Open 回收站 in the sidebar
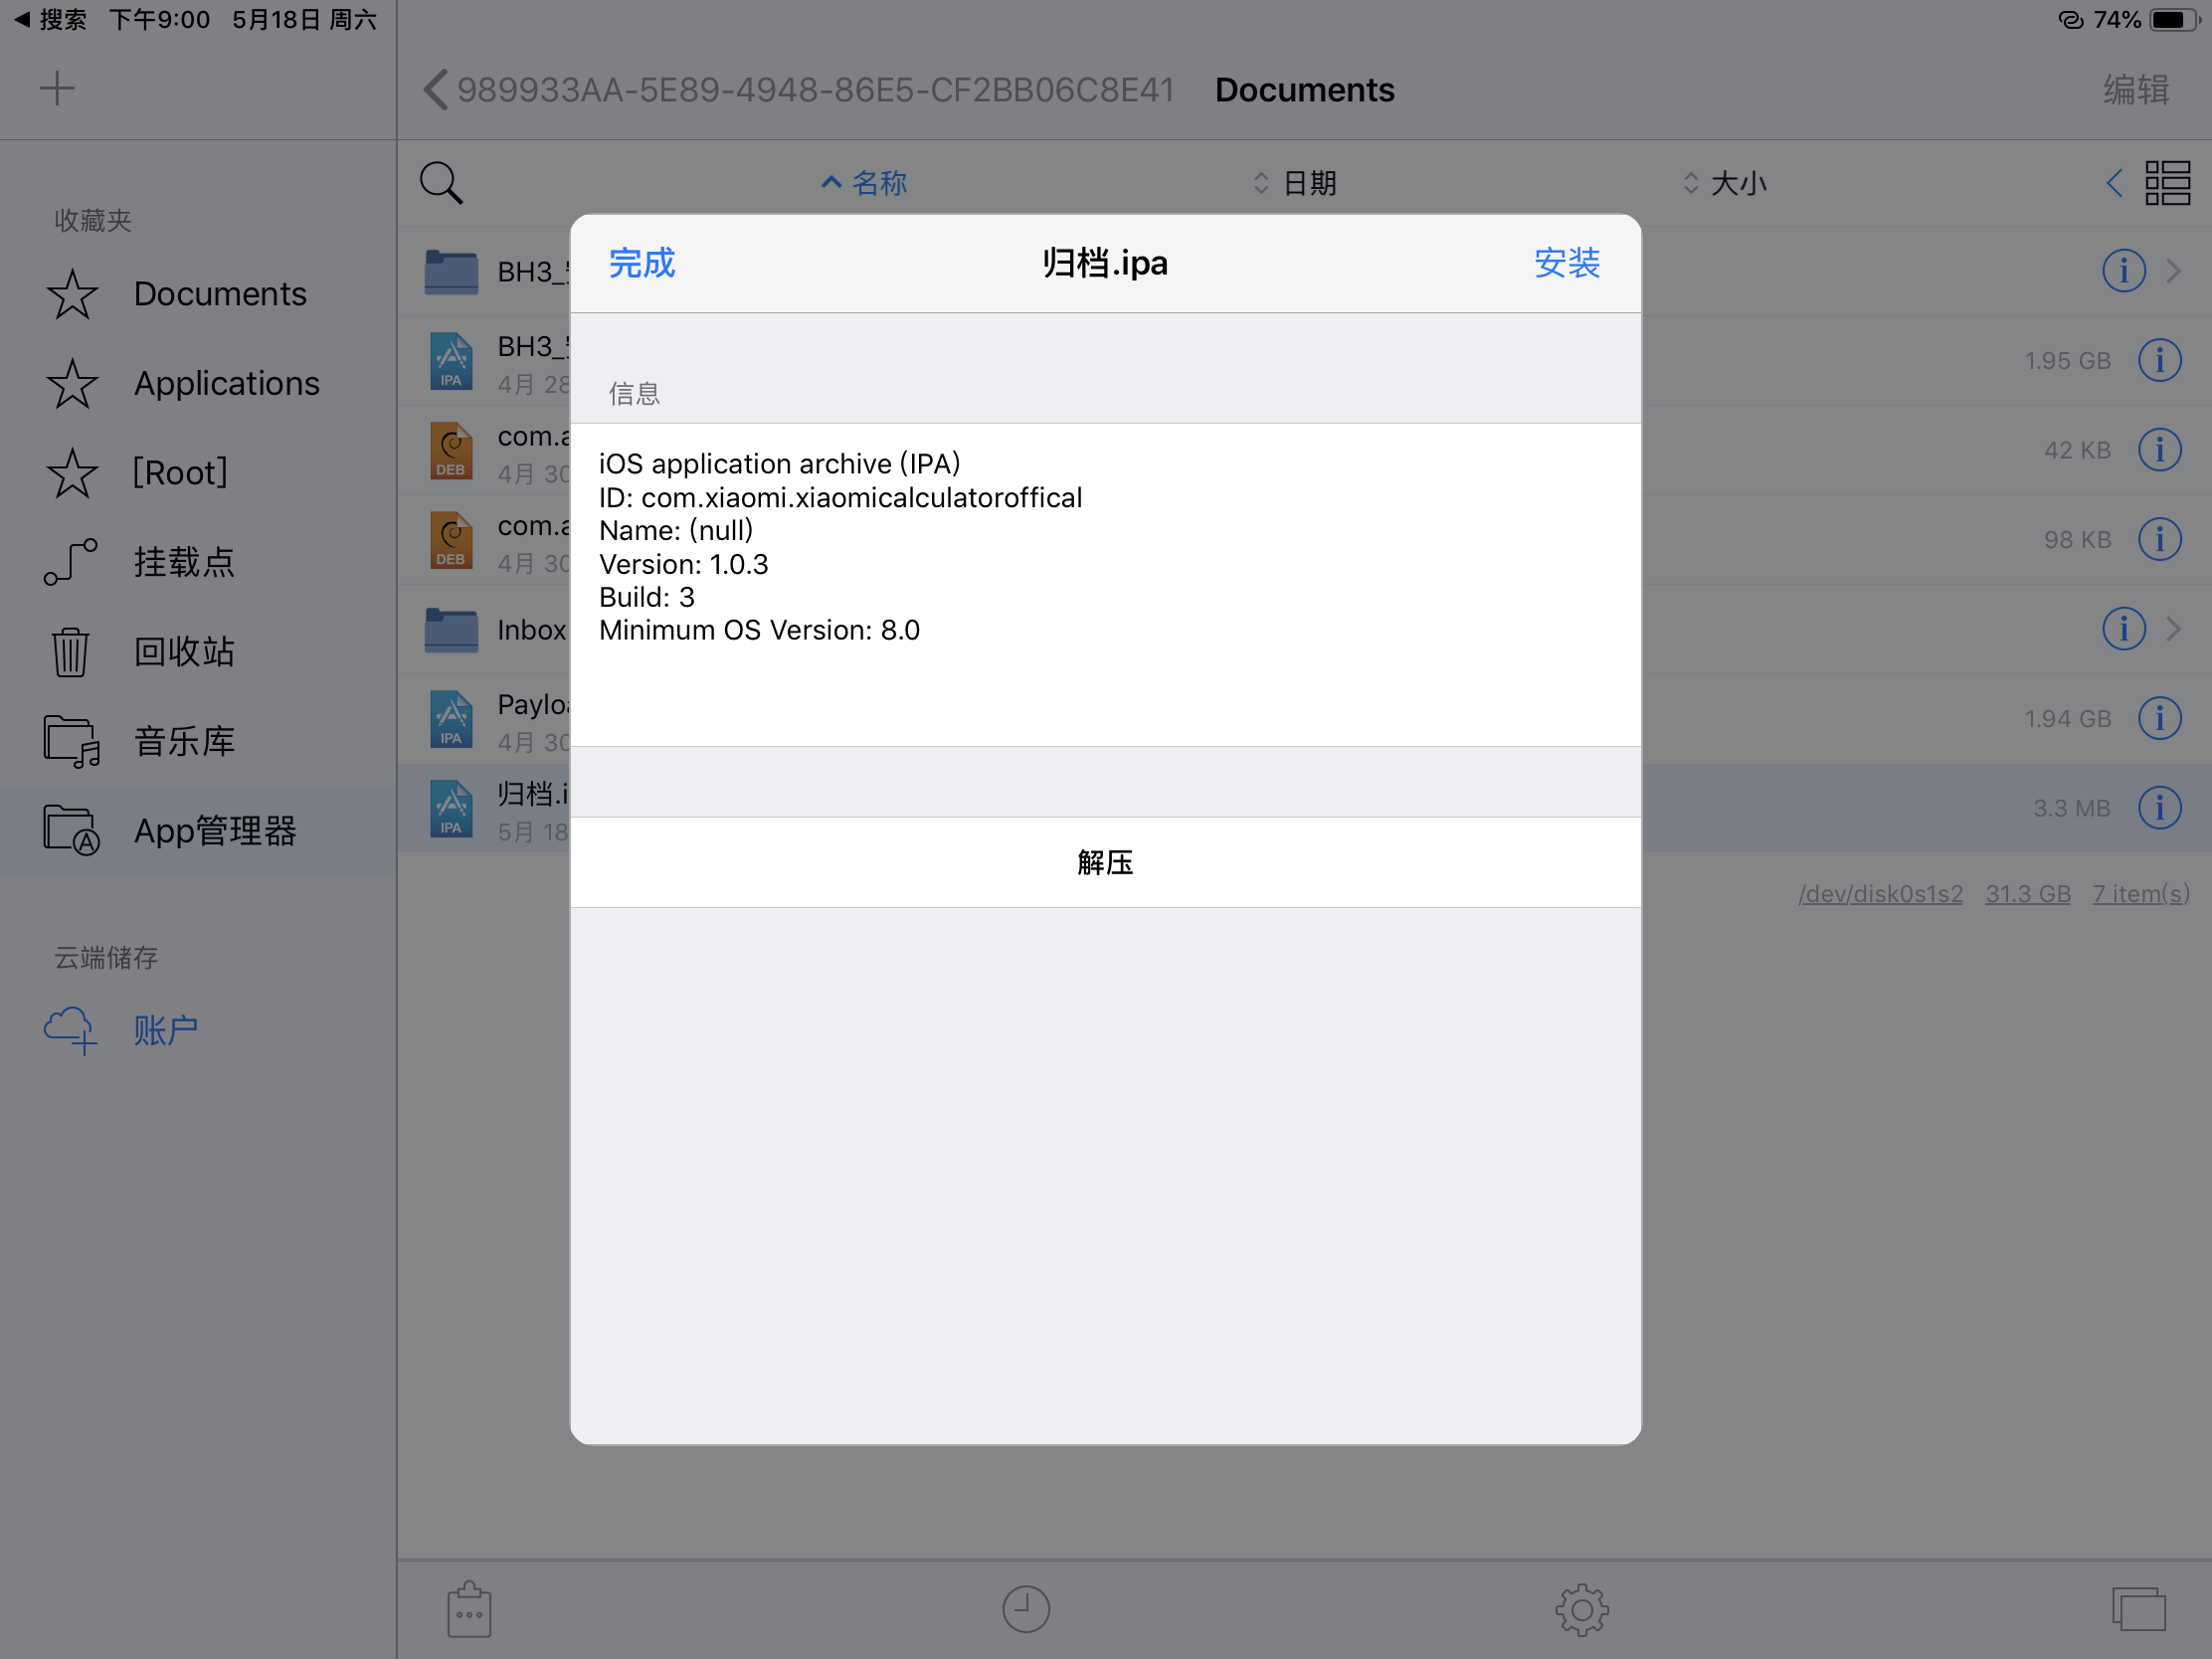This screenshot has height=1659, width=2212. [x=184, y=652]
